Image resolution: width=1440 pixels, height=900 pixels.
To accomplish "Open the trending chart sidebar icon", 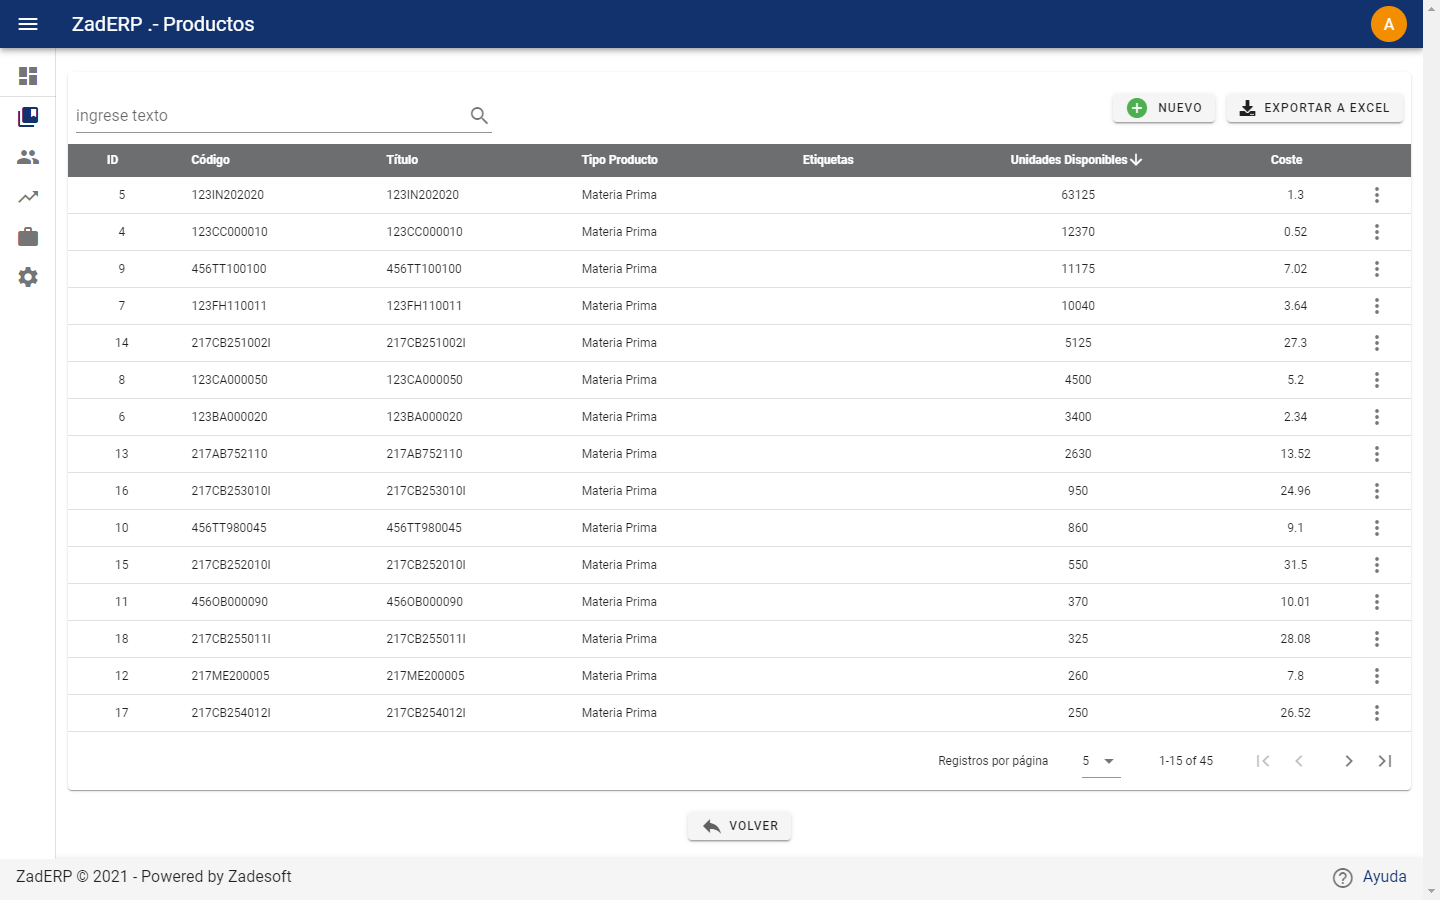I will 28,197.
